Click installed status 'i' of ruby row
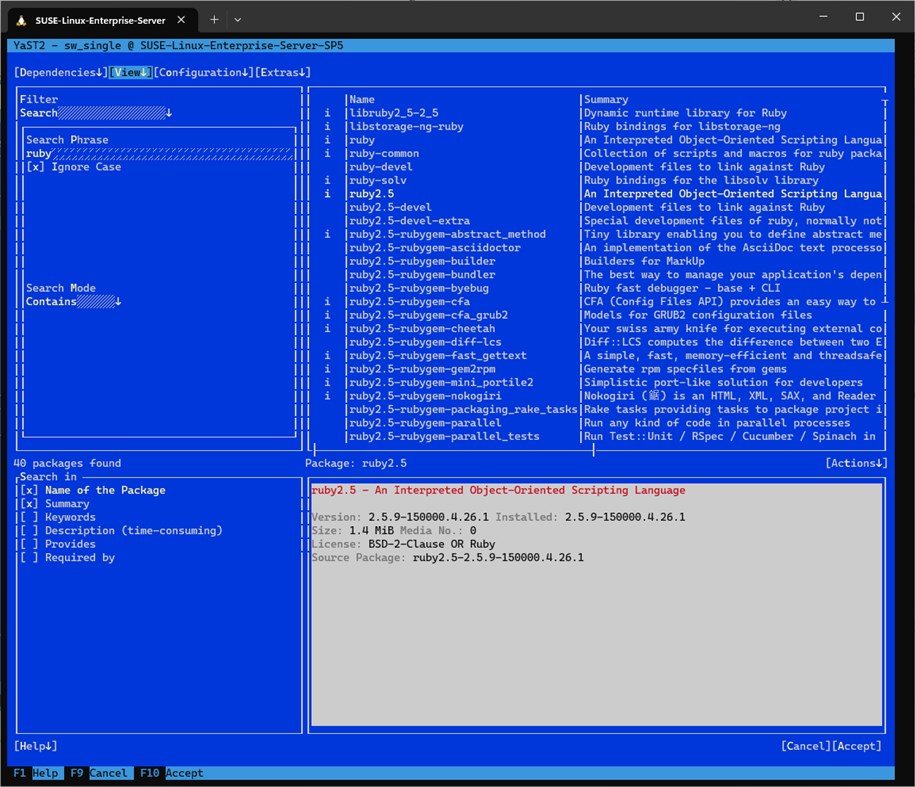The height and width of the screenshot is (787, 915). 327,140
